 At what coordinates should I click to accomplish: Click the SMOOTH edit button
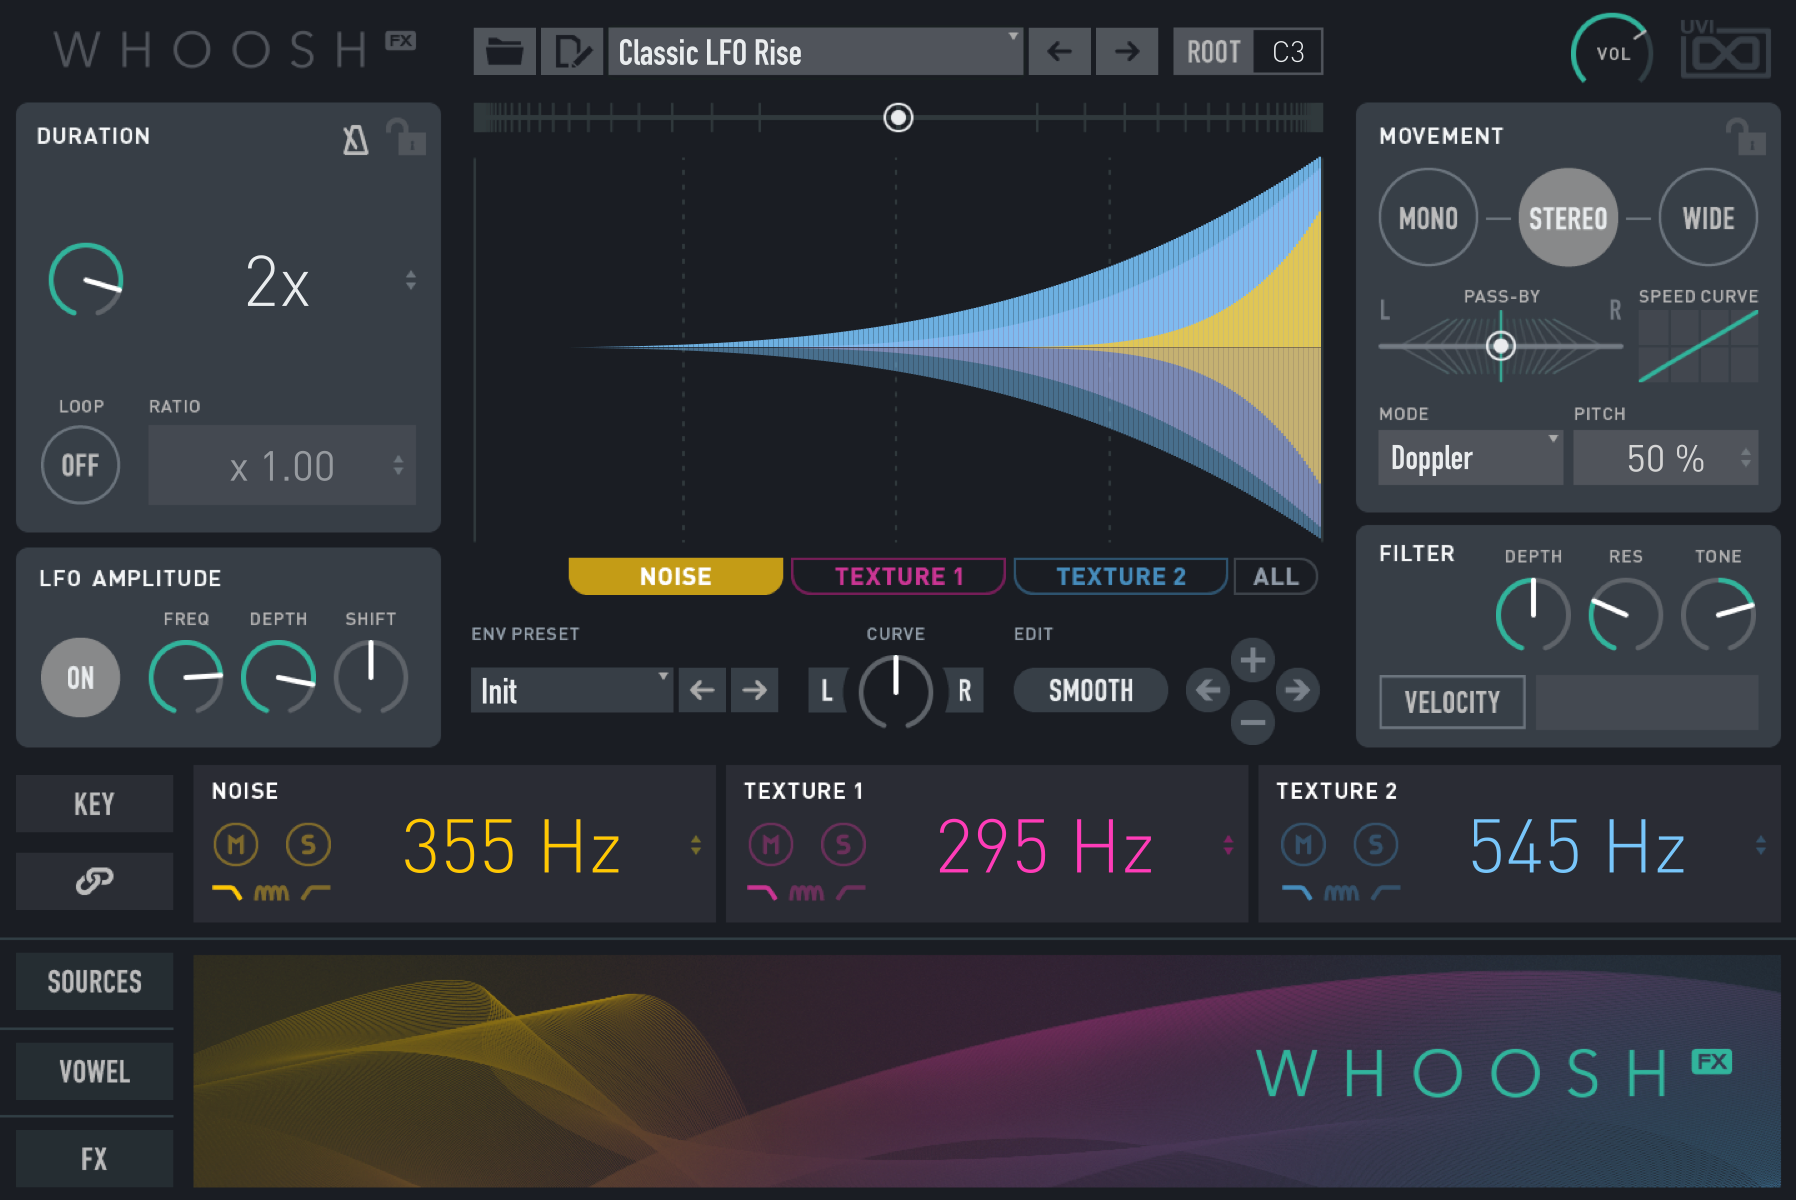pyautogui.click(x=1090, y=690)
